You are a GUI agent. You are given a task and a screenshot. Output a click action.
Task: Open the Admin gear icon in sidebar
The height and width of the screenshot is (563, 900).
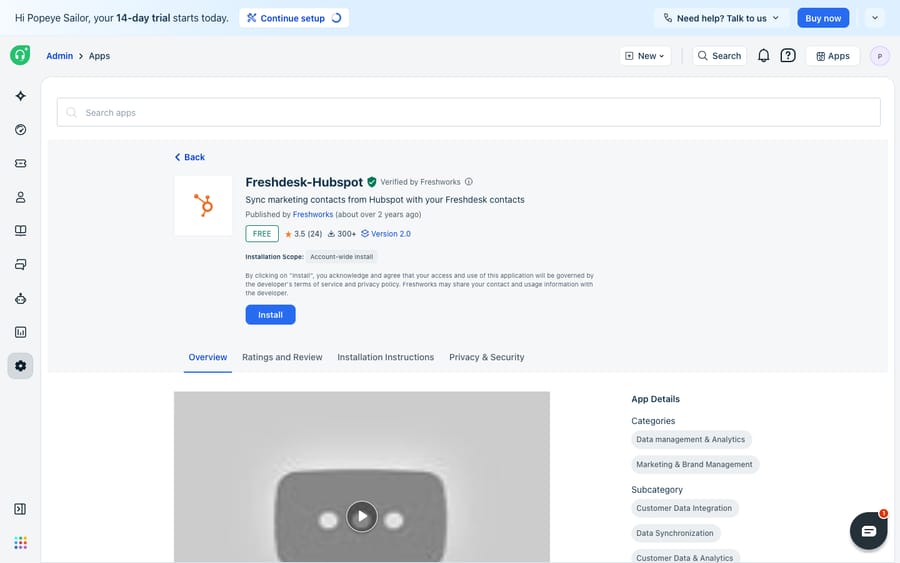(21, 366)
